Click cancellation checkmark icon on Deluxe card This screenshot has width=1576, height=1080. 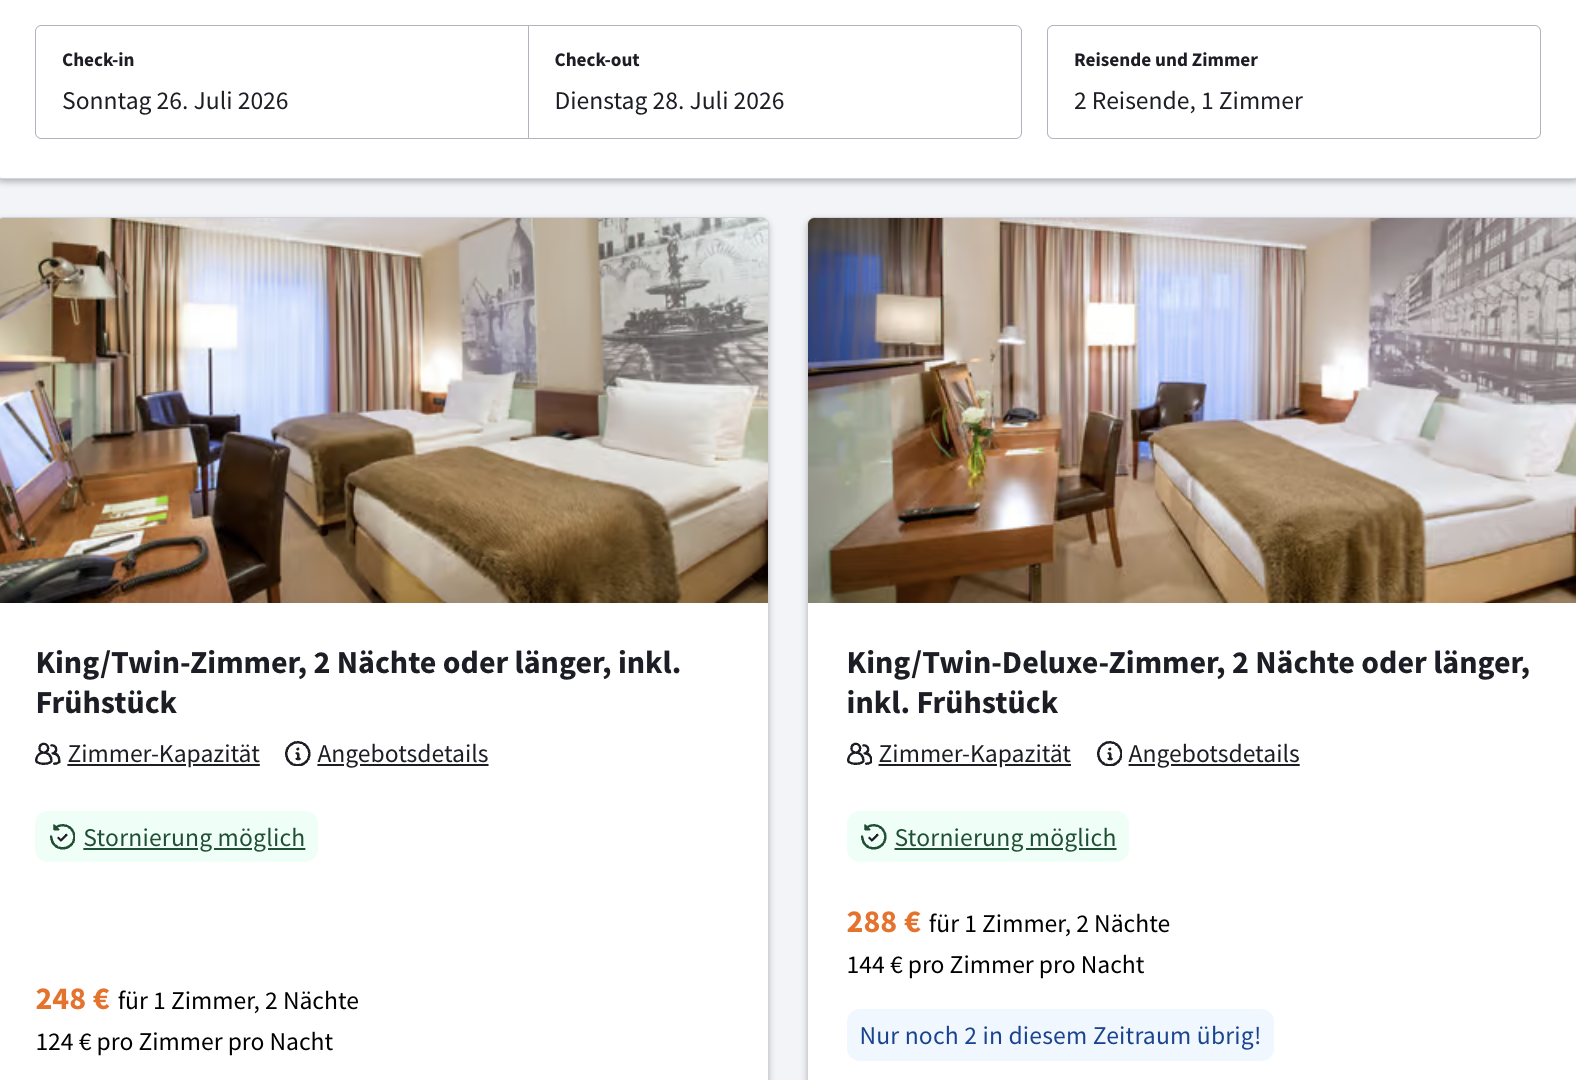point(874,837)
